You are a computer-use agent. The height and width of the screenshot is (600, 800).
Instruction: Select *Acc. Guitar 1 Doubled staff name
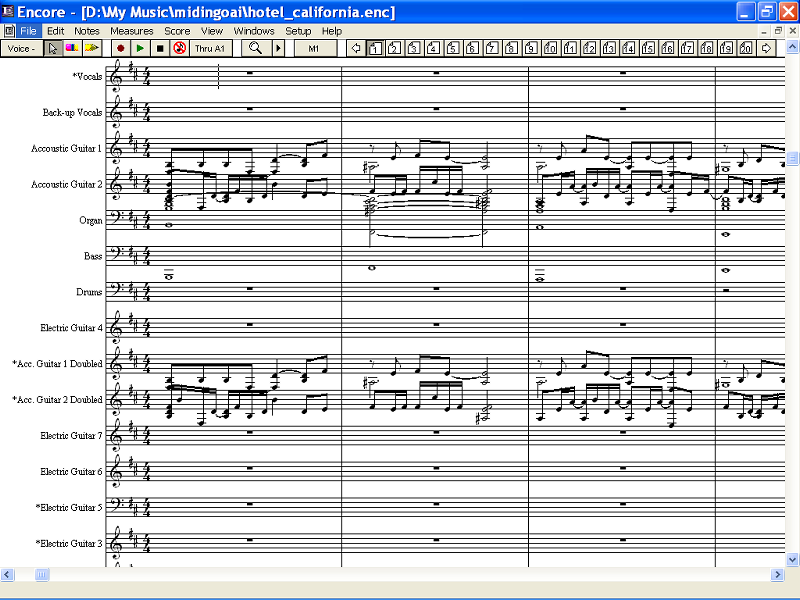click(x=57, y=364)
